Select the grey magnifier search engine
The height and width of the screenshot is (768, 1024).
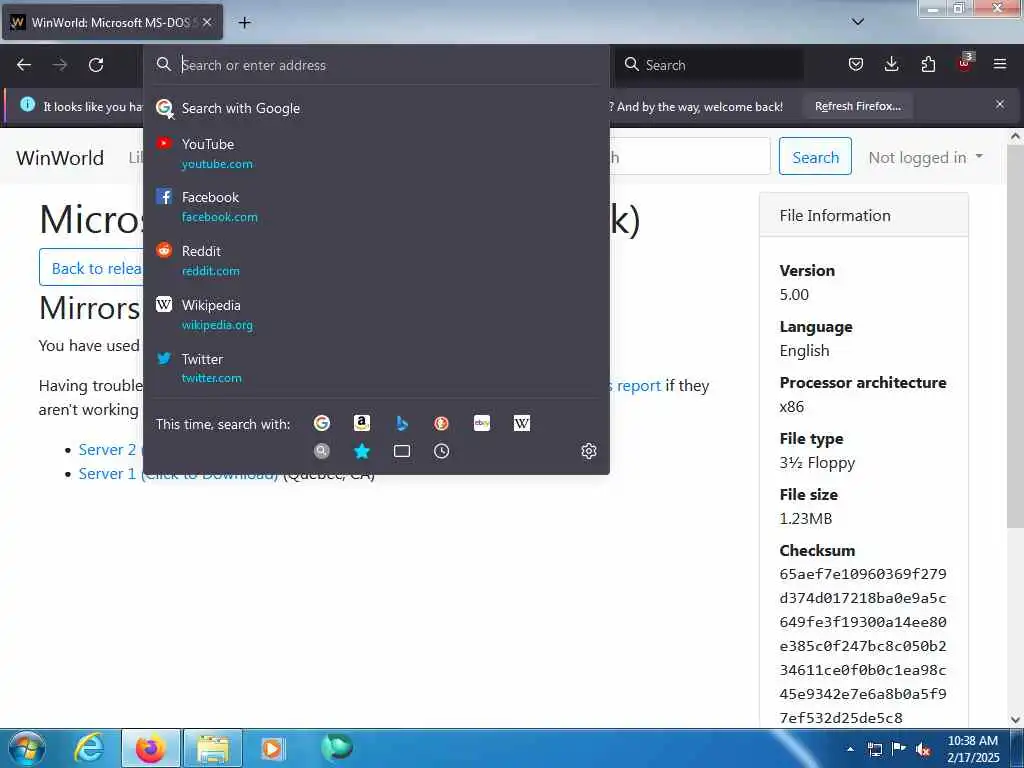[x=322, y=451]
